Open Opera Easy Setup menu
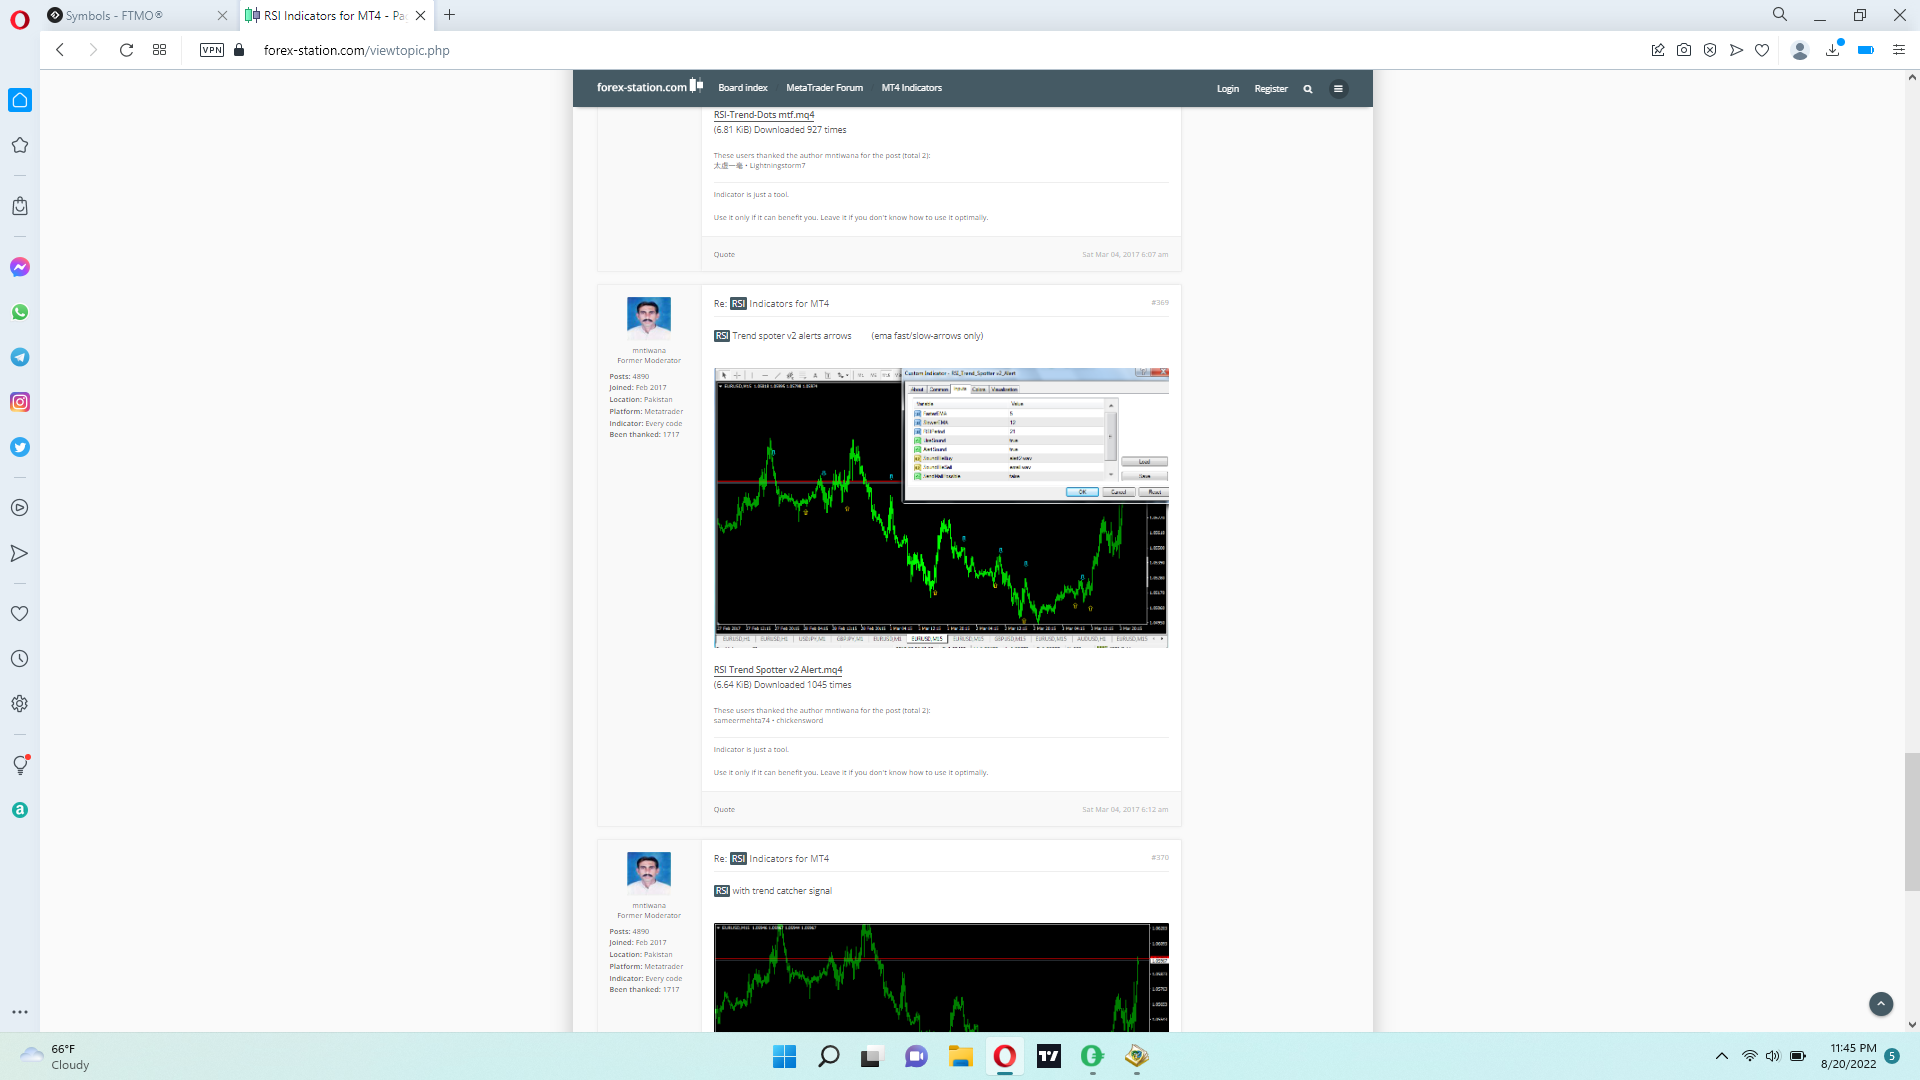The height and width of the screenshot is (1080, 1920). pyautogui.click(x=1898, y=50)
